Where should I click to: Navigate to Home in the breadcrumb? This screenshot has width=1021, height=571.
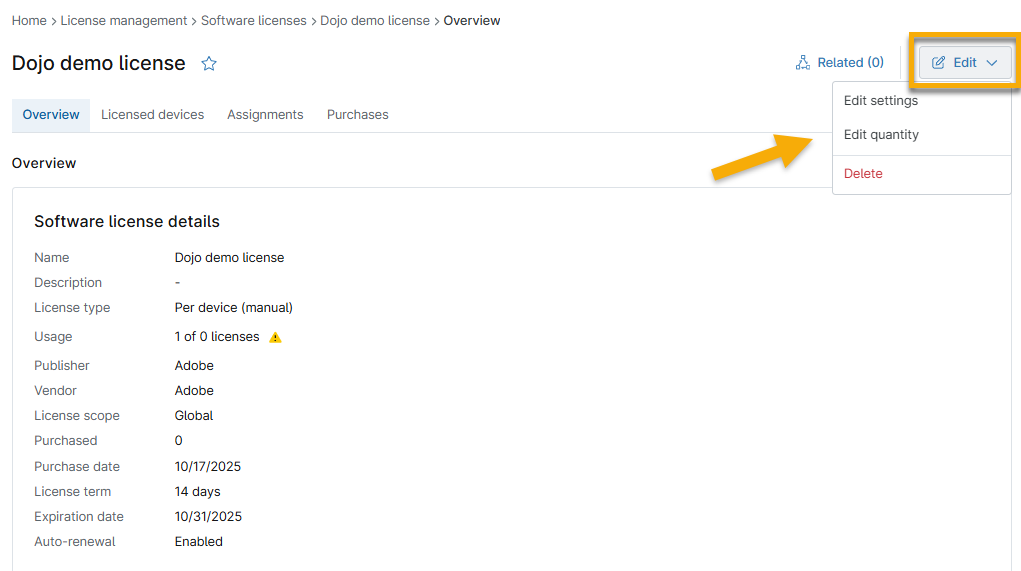[29, 21]
